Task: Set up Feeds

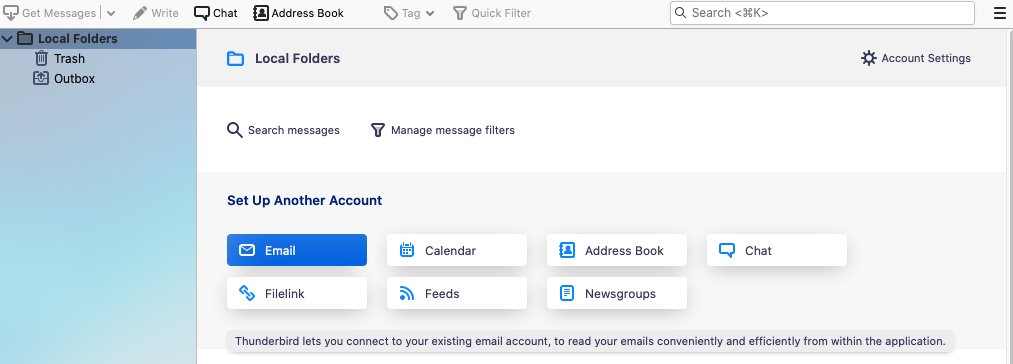Action: (457, 294)
